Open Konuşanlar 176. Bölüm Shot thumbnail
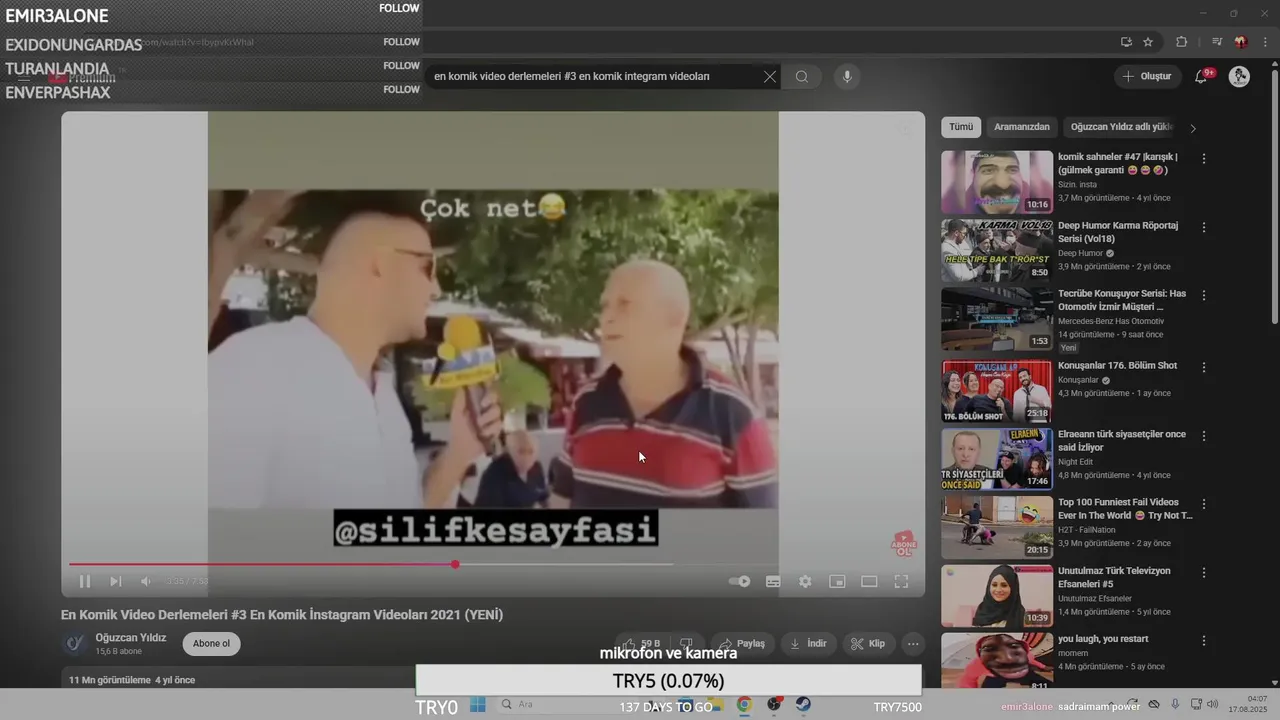The image size is (1280, 720). [997, 392]
